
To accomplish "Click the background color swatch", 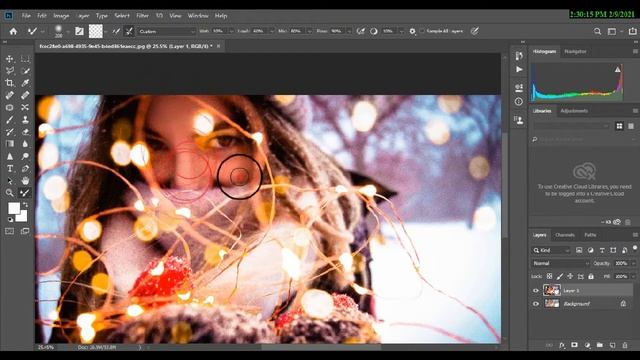I will coord(22,216).
